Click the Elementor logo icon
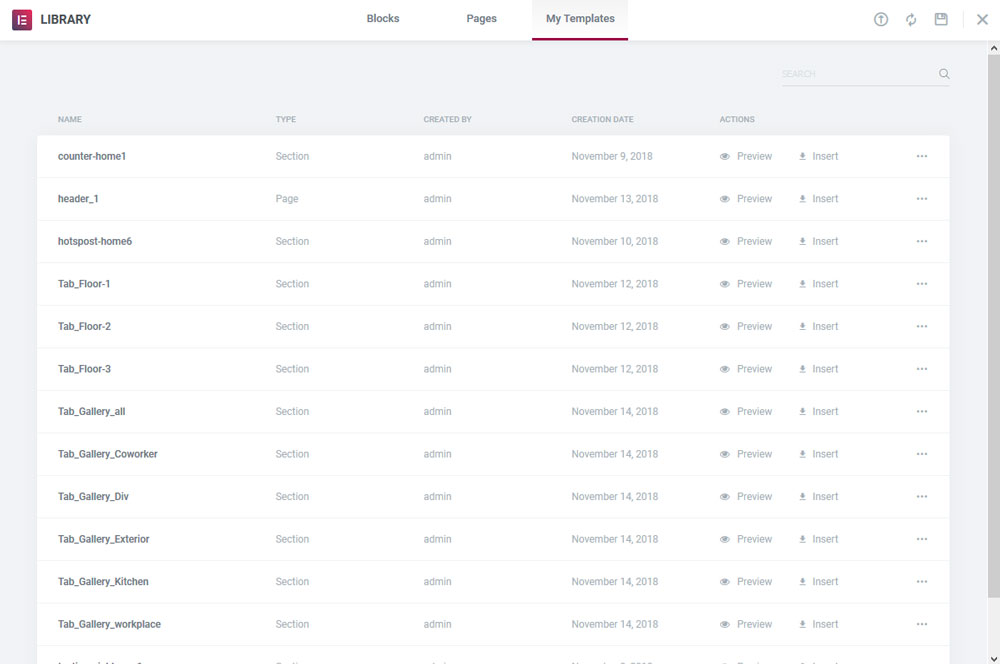 point(22,20)
